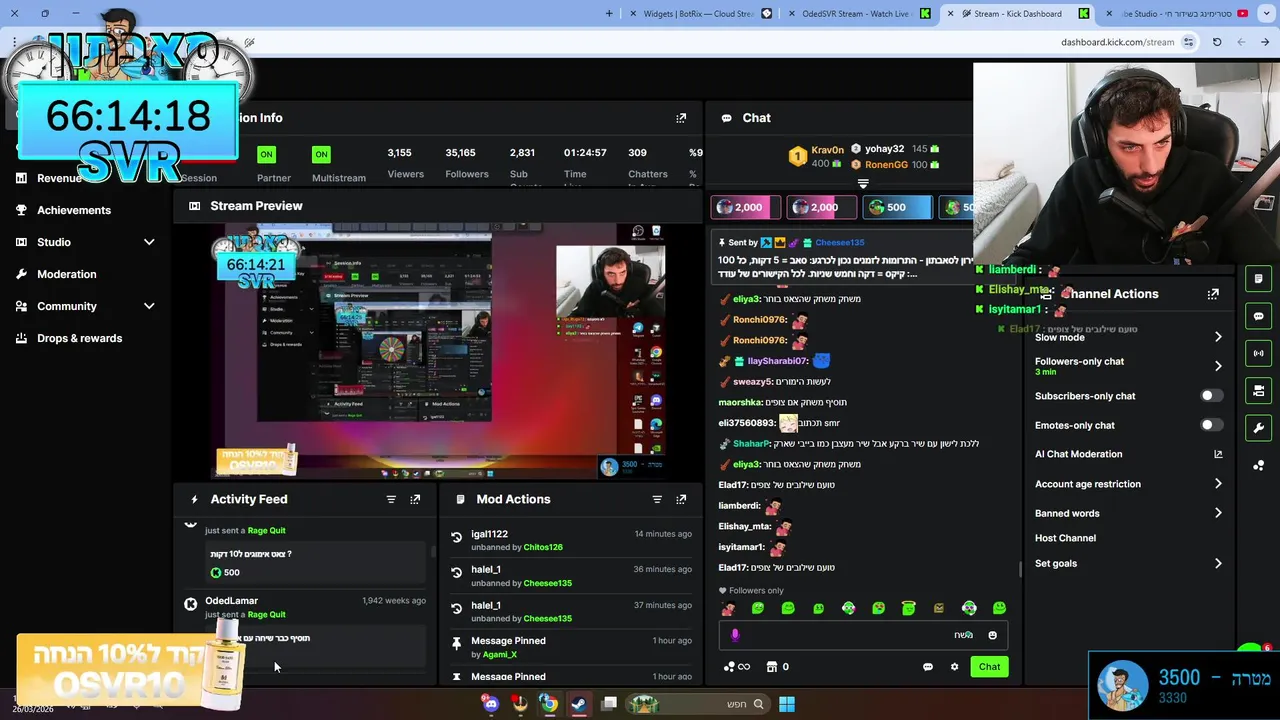Image resolution: width=1280 pixels, height=720 pixels.
Task: Toggle the Multistream ON indicator
Action: [321, 154]
